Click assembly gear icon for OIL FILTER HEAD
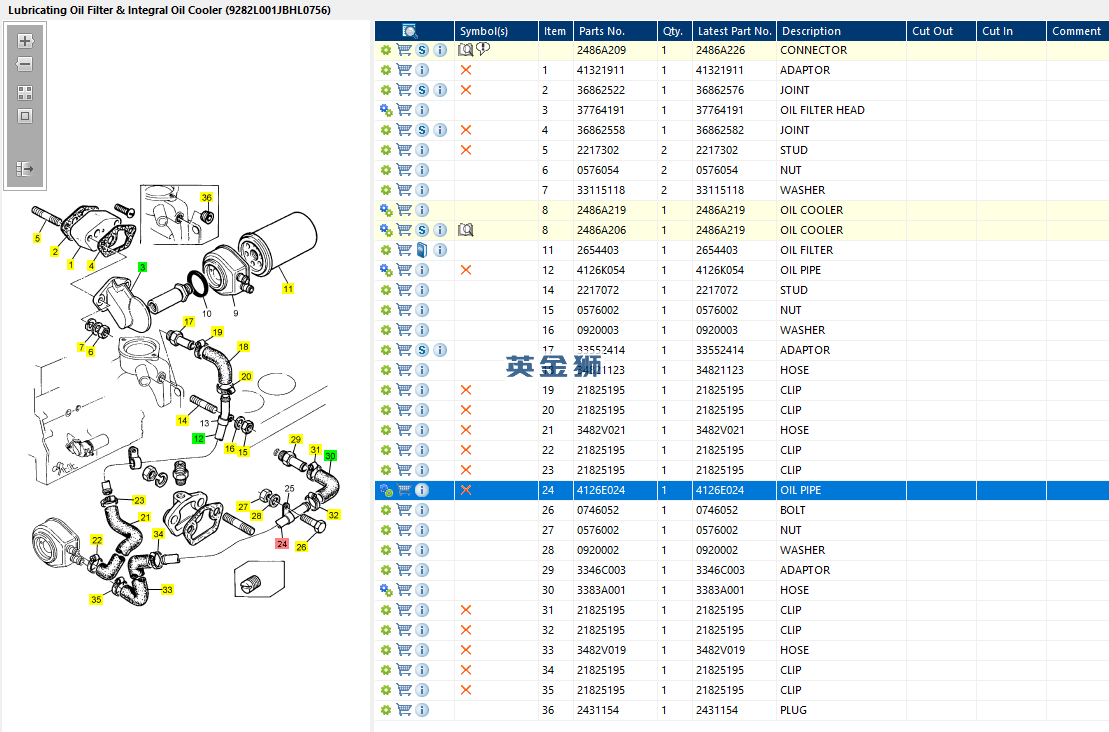This screenshot has height=732, width=1109. coord(385,110)
